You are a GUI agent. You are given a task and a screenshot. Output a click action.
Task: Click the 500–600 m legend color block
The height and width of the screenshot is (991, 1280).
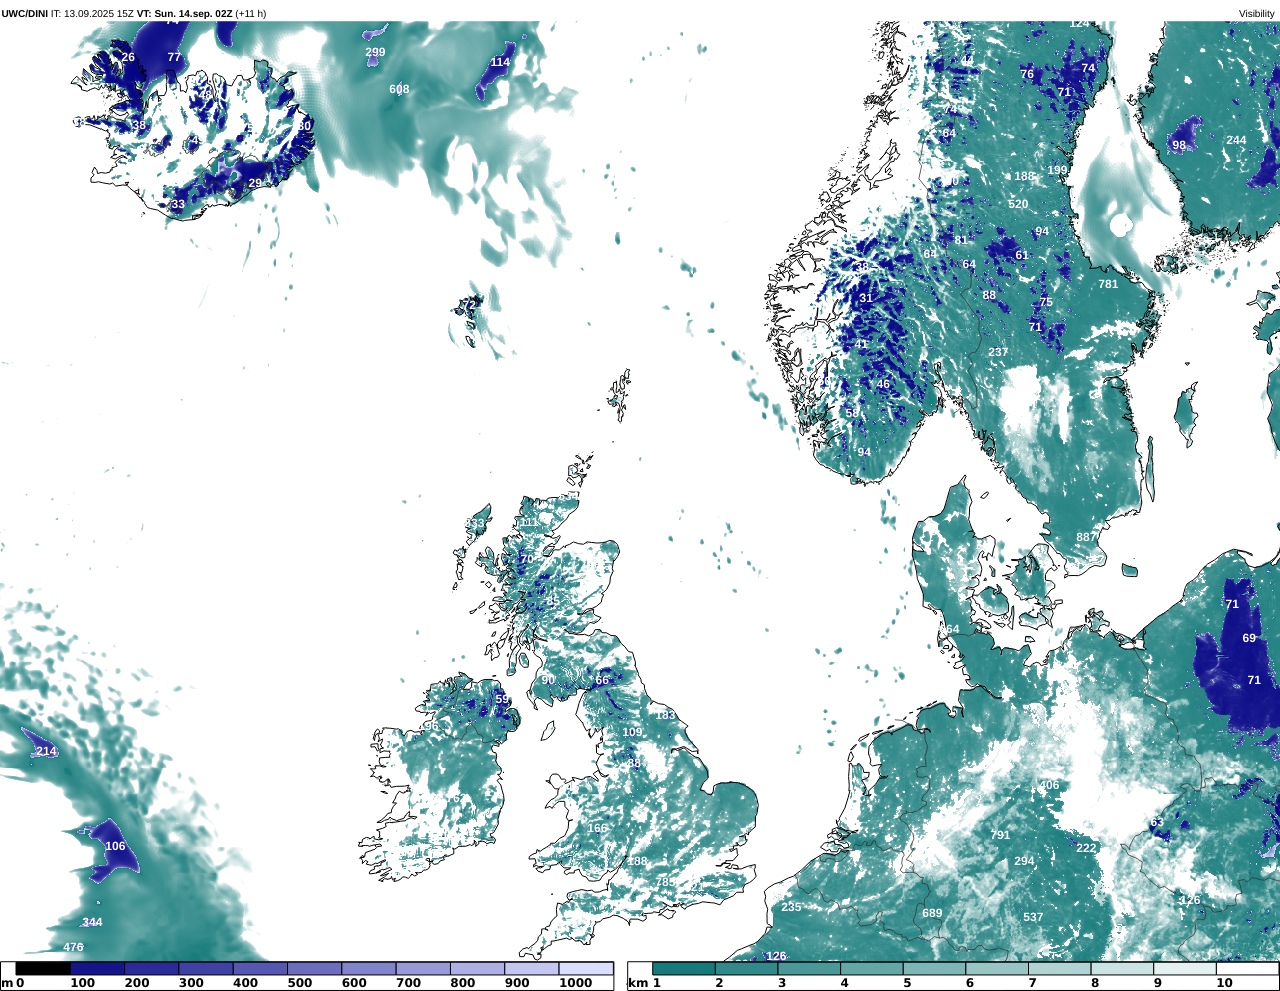[x=314, y=968]
